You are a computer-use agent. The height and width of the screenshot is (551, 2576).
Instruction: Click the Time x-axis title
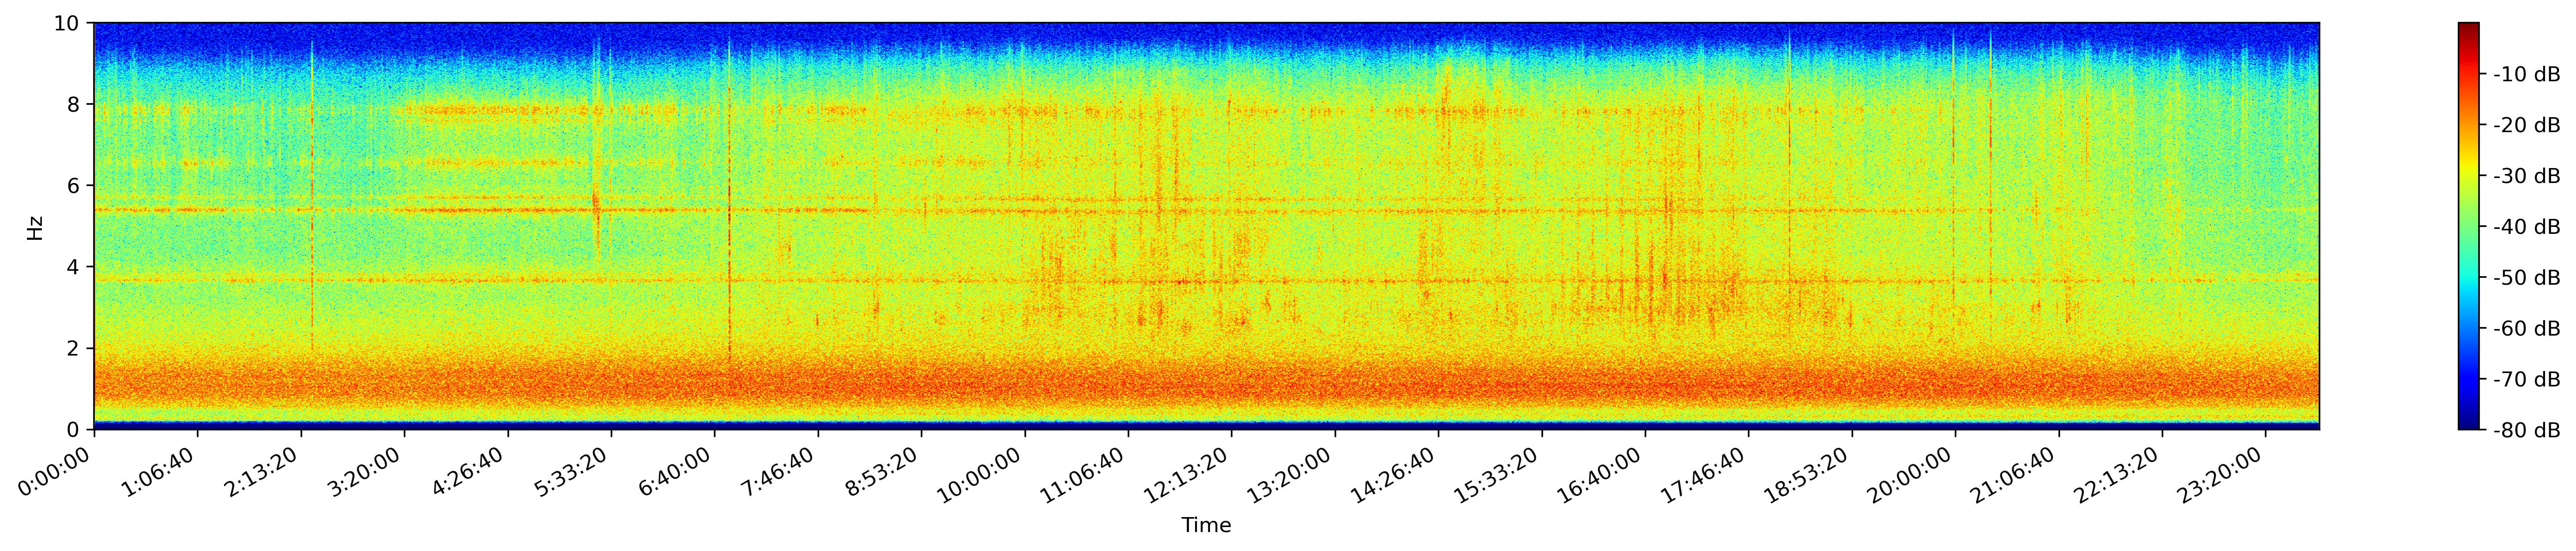pos(1206,526)
